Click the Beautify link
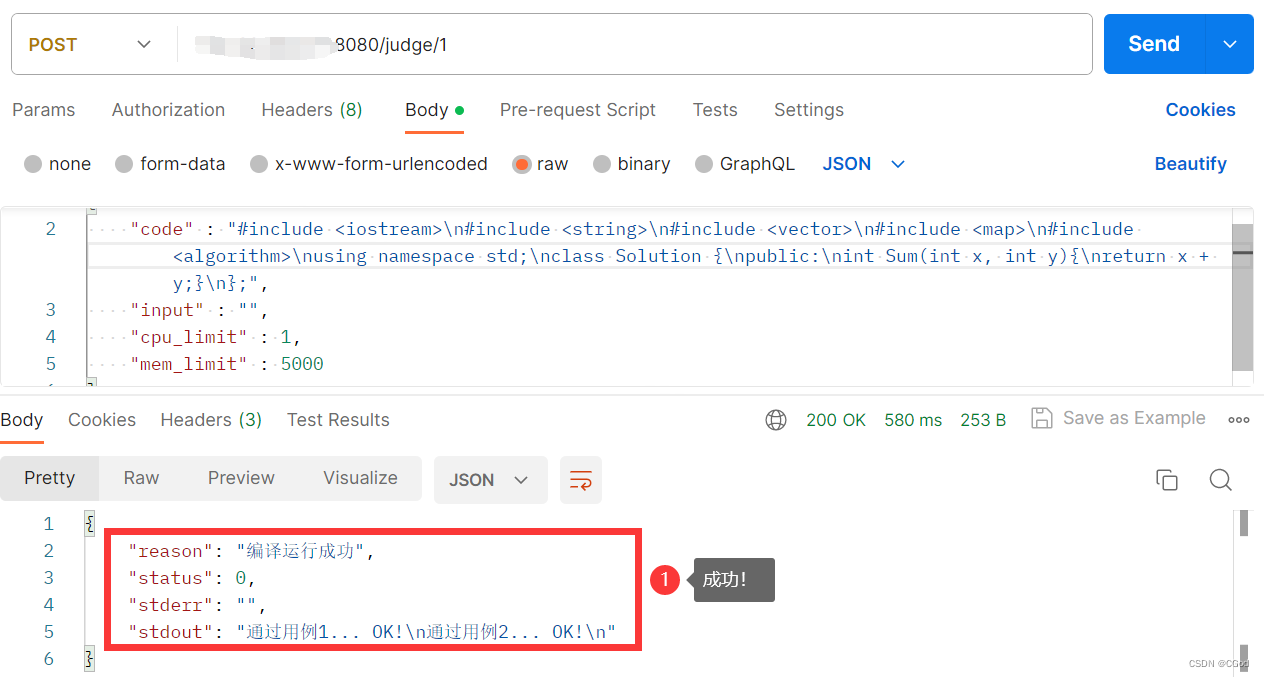1264x677 pixels. 1190,164
